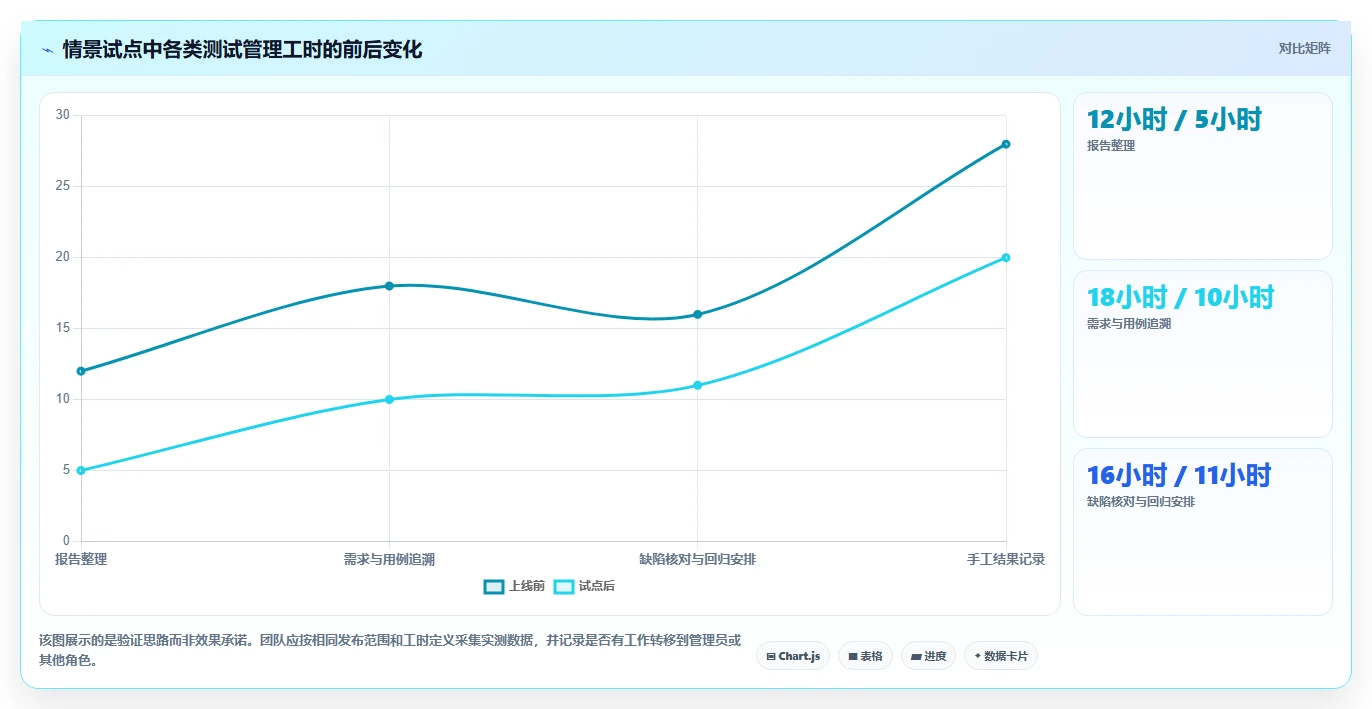Image resolution: width=1372 pixels, height=709 pixels.
Task: Select the 上线前 point at 报告整理 (12)
Action: point(81,371)
